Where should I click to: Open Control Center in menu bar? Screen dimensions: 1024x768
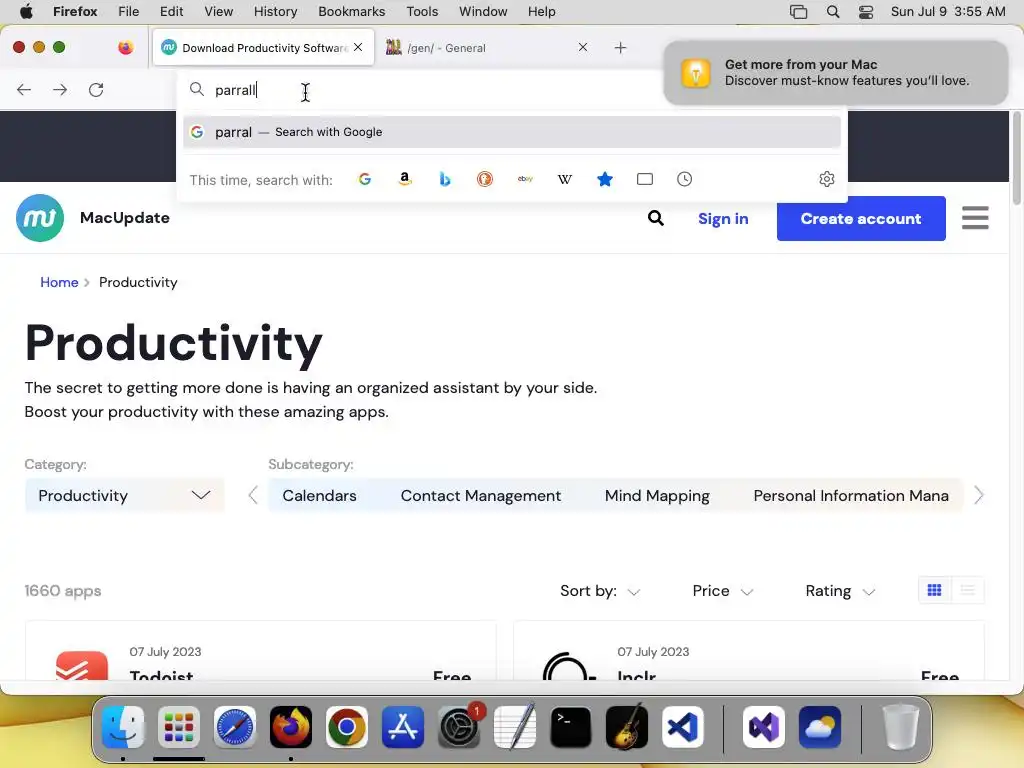point(866,11)
